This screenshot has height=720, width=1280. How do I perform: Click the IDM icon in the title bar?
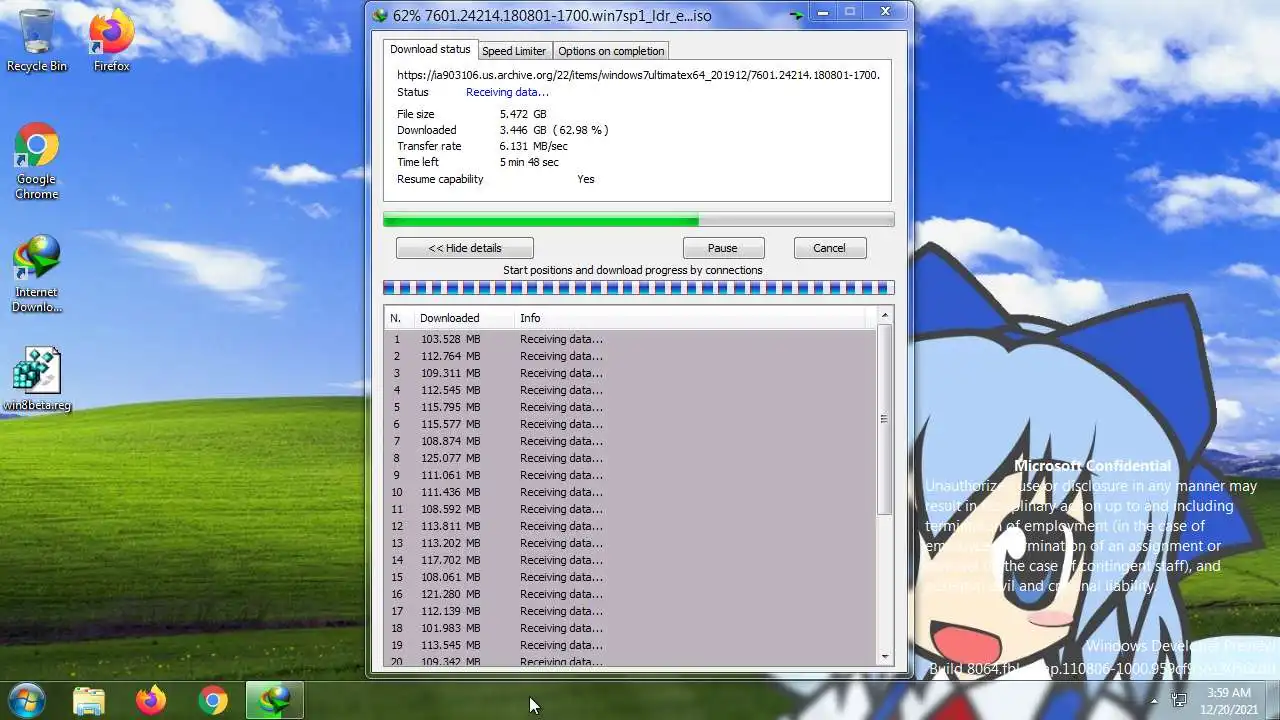click(380, 15)
